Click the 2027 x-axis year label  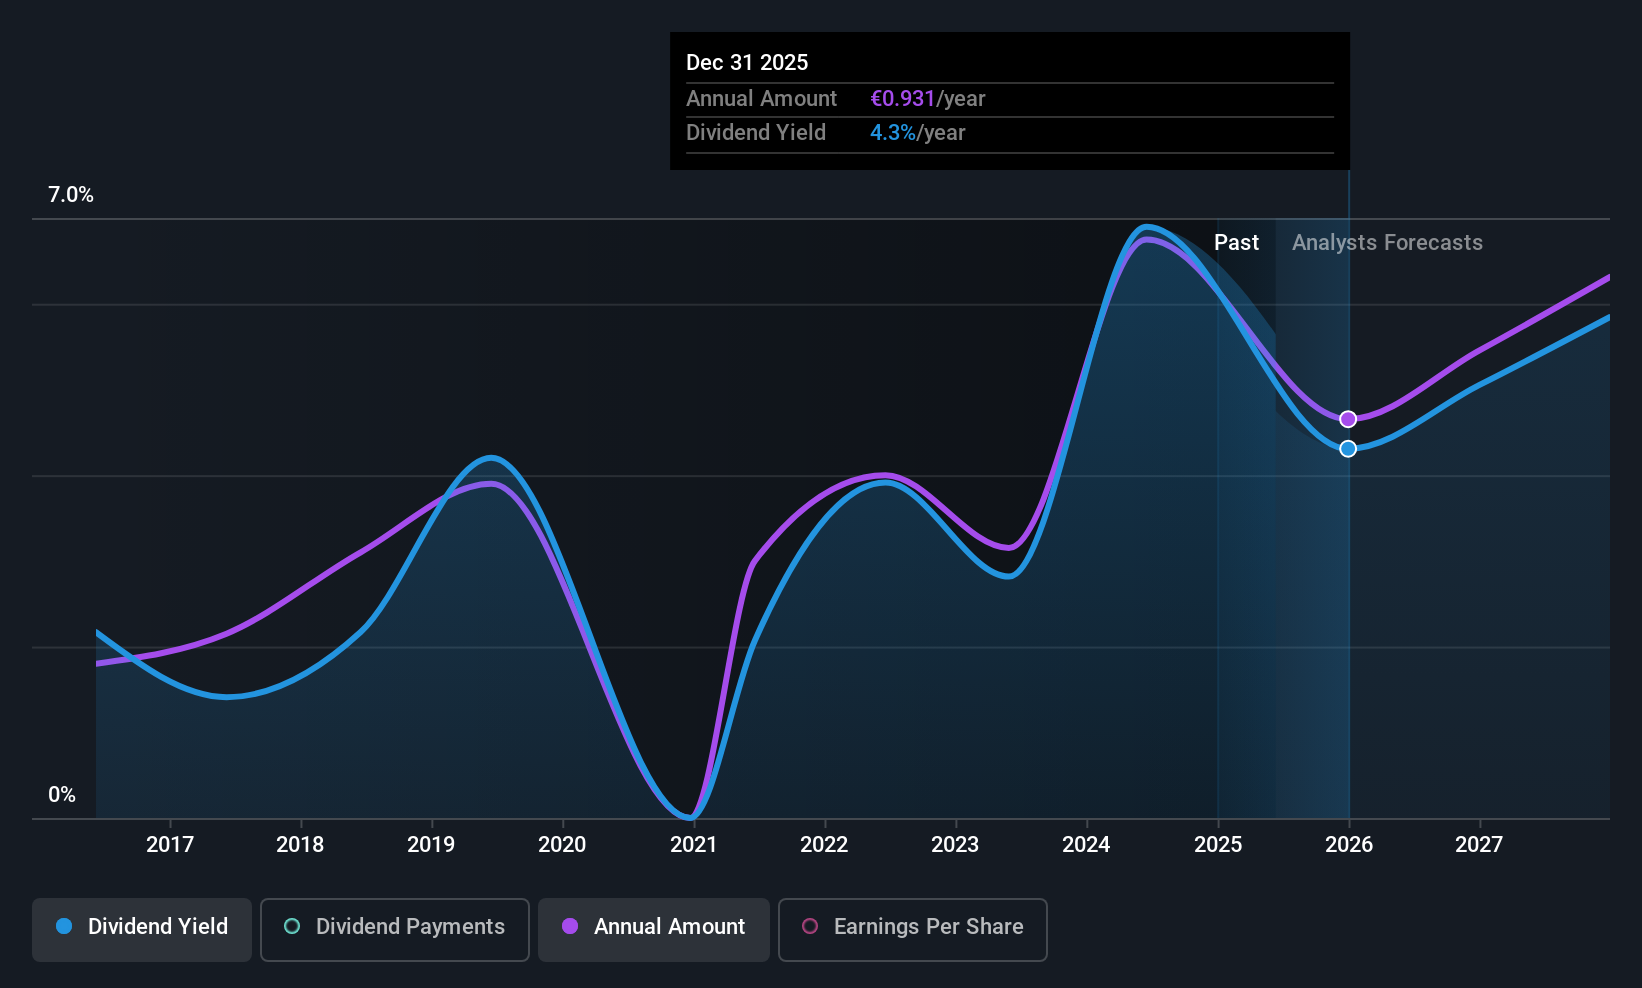click(x=1479, y=845)
